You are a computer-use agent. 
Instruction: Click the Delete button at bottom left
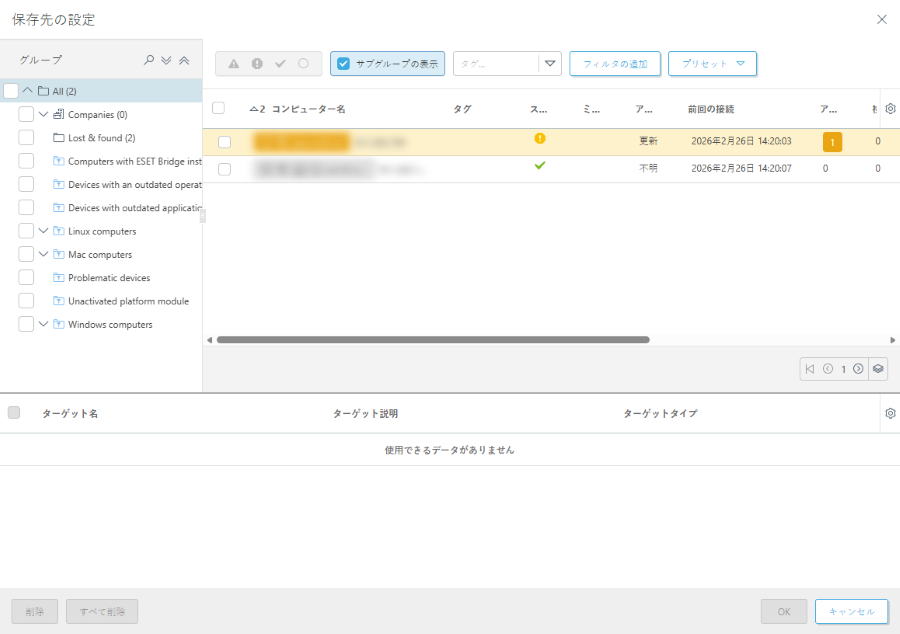pos(34,612)
